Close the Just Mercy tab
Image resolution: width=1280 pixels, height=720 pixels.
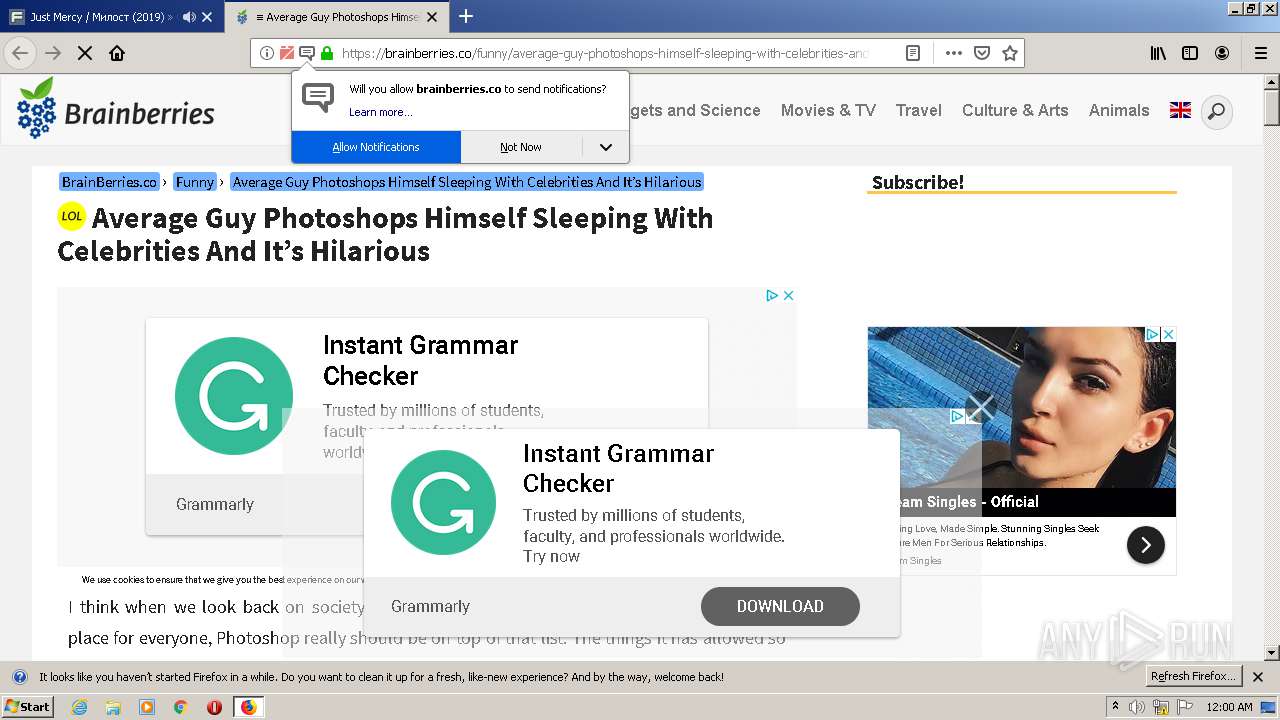click(x=207, y=17)
